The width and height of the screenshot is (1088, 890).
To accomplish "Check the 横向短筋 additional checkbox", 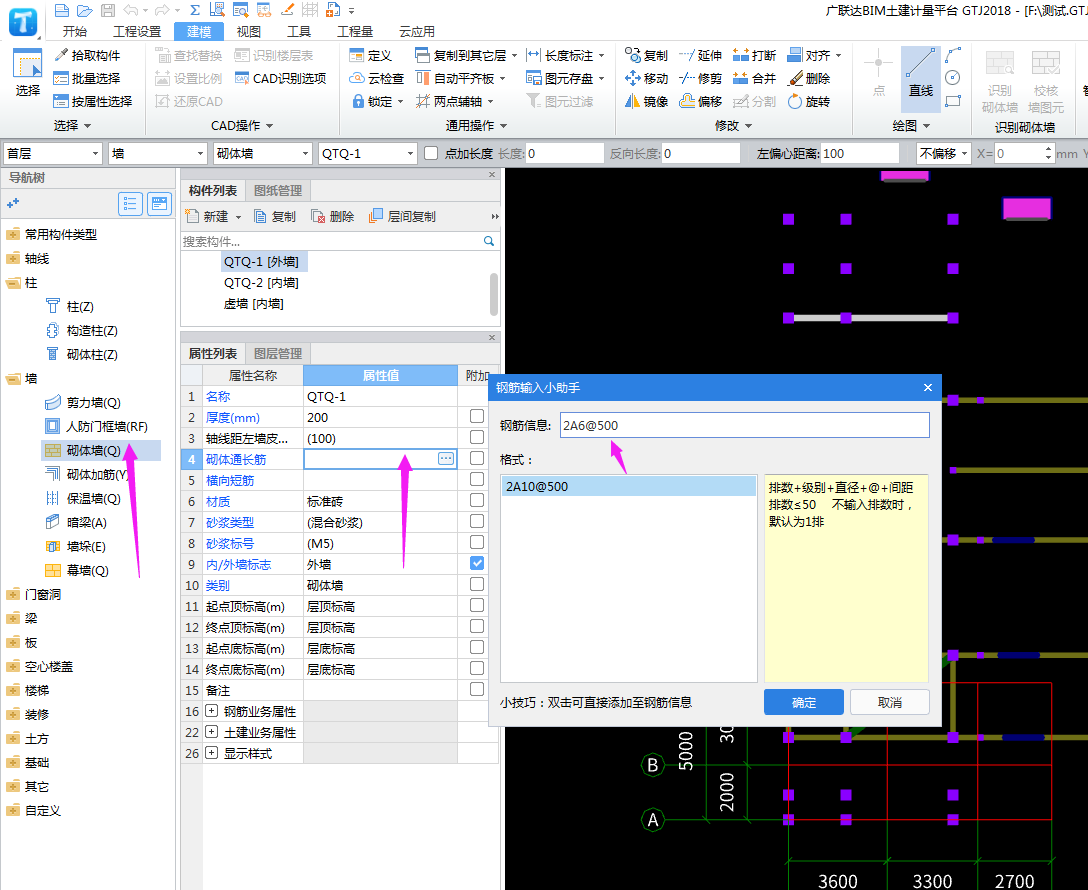I will pyautogui.click(x=477, y=479).
